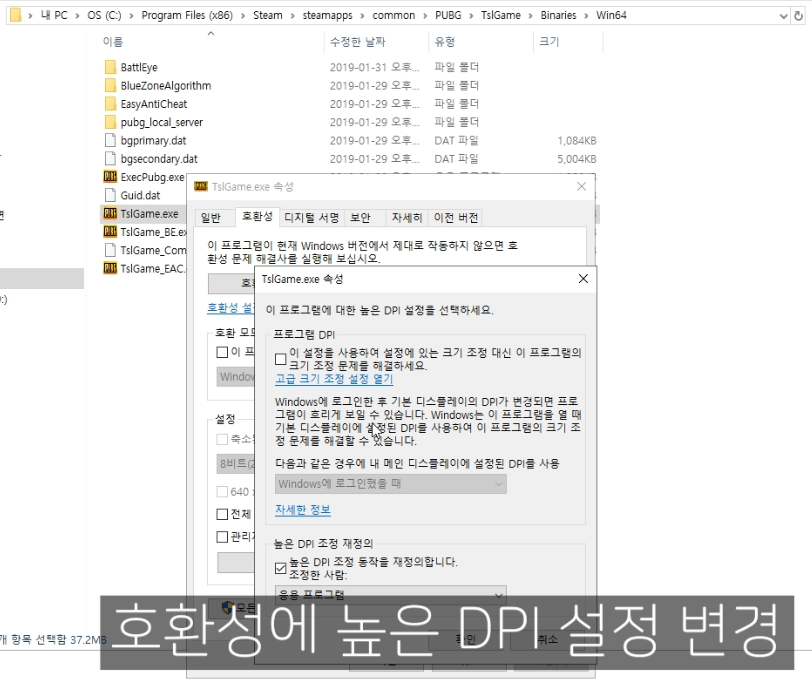Viewport: 812px width, 681px height.
Task: Navigate to 내 PC in the address bar
Action: [54, 16]
